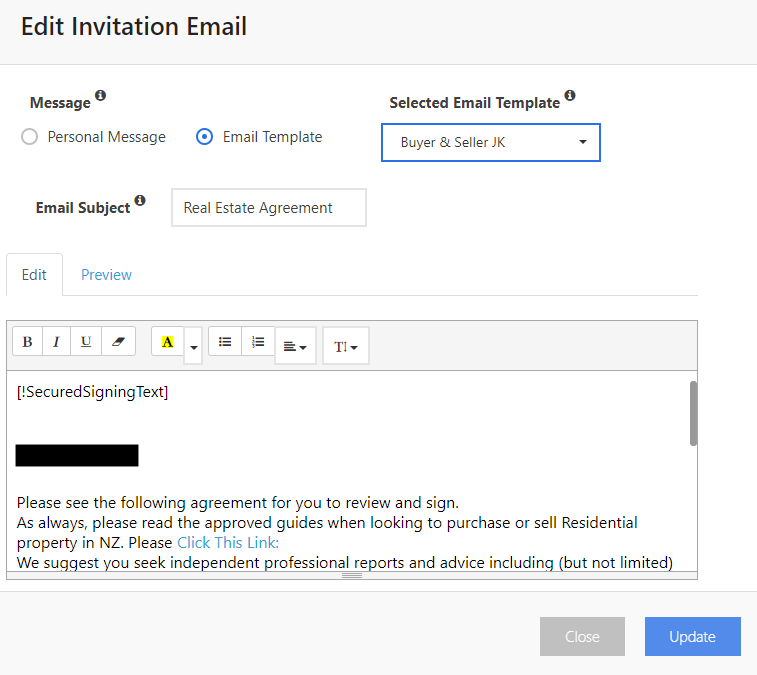Screen dimensions: 757x675
Task: Click info icon next to Email Subject
Action: click(x=140, y=201)
